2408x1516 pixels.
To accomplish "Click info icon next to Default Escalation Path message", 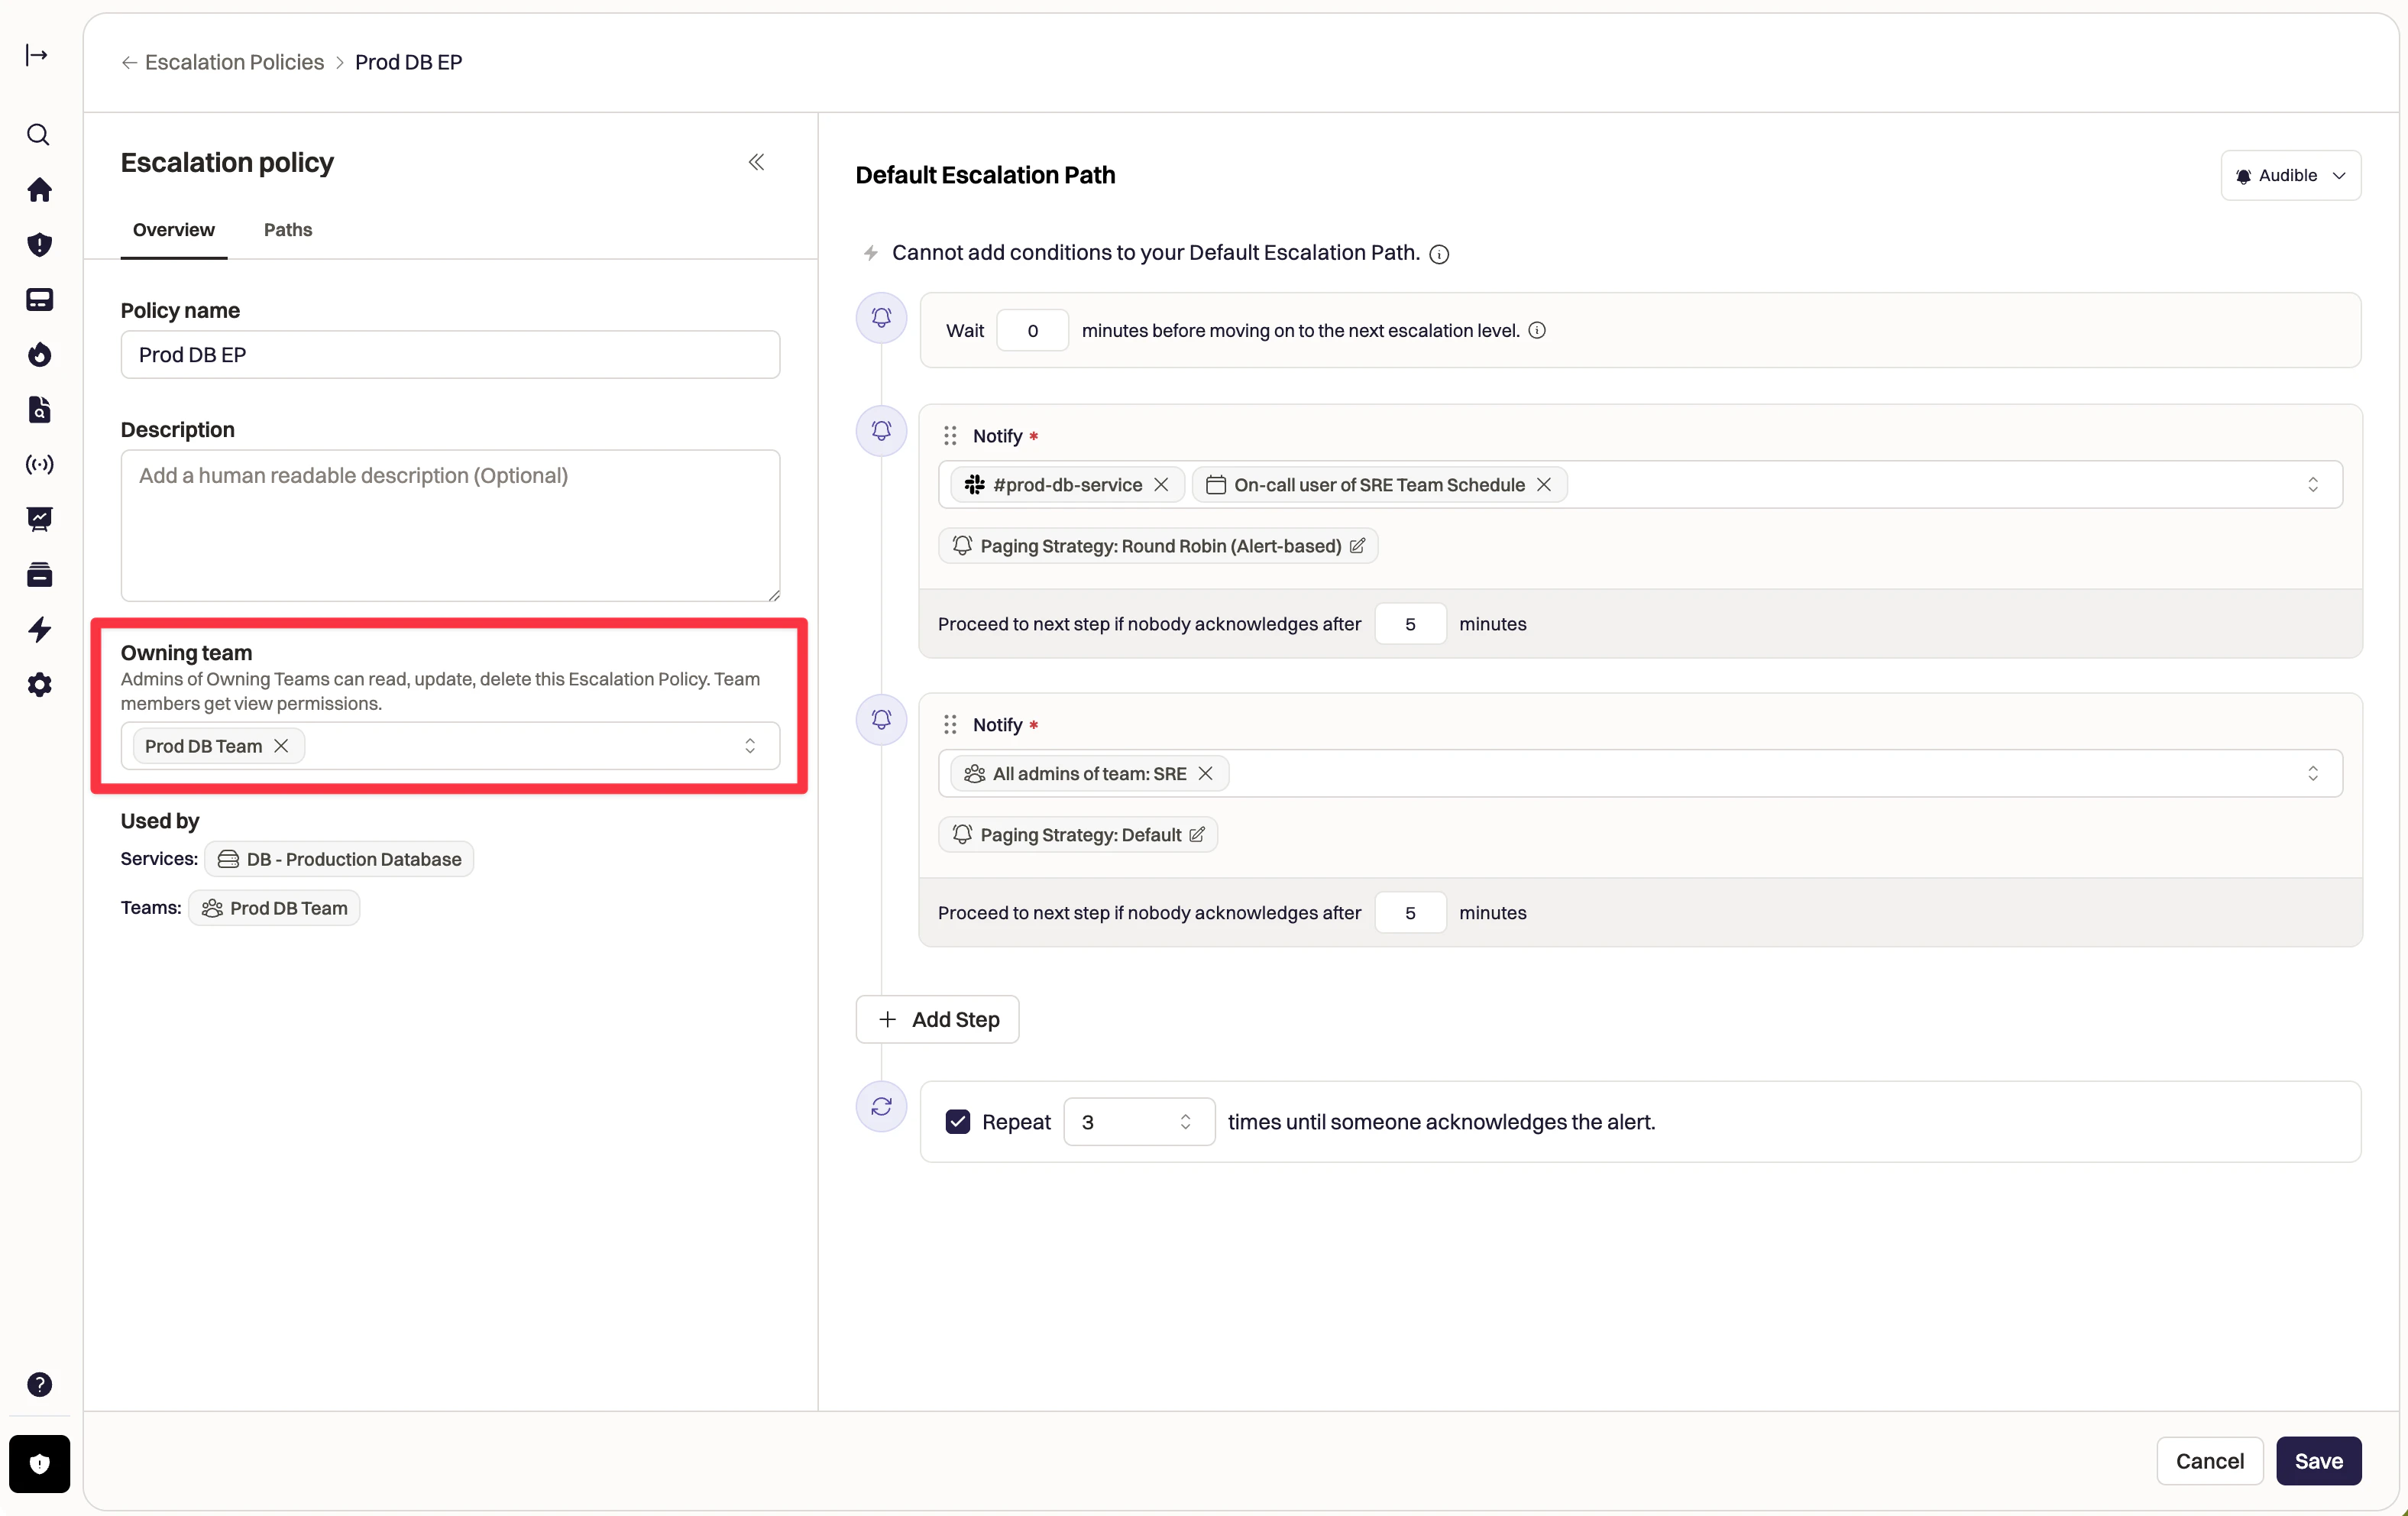I will point(1439,254).
